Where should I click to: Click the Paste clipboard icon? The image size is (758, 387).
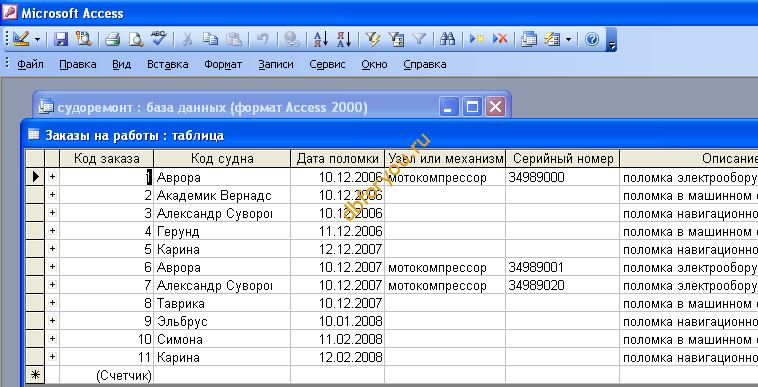(x=234, y=39)
